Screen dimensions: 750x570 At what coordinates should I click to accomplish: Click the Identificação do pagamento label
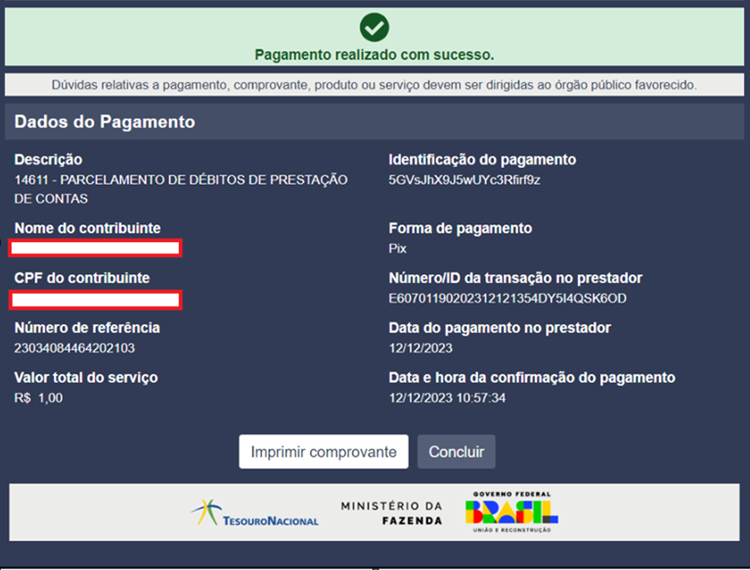tap(482, 160)
